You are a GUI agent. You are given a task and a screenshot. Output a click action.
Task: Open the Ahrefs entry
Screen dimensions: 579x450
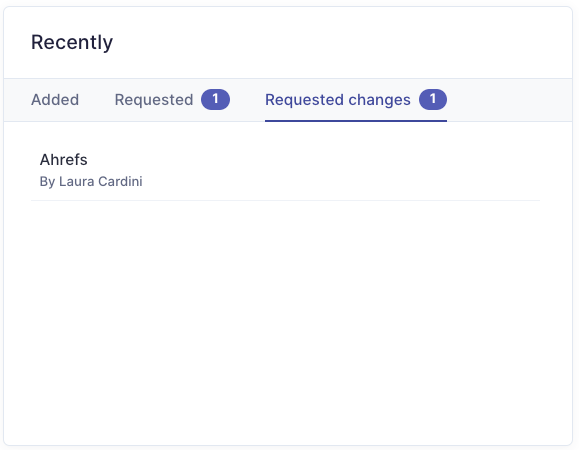[64, 160]
